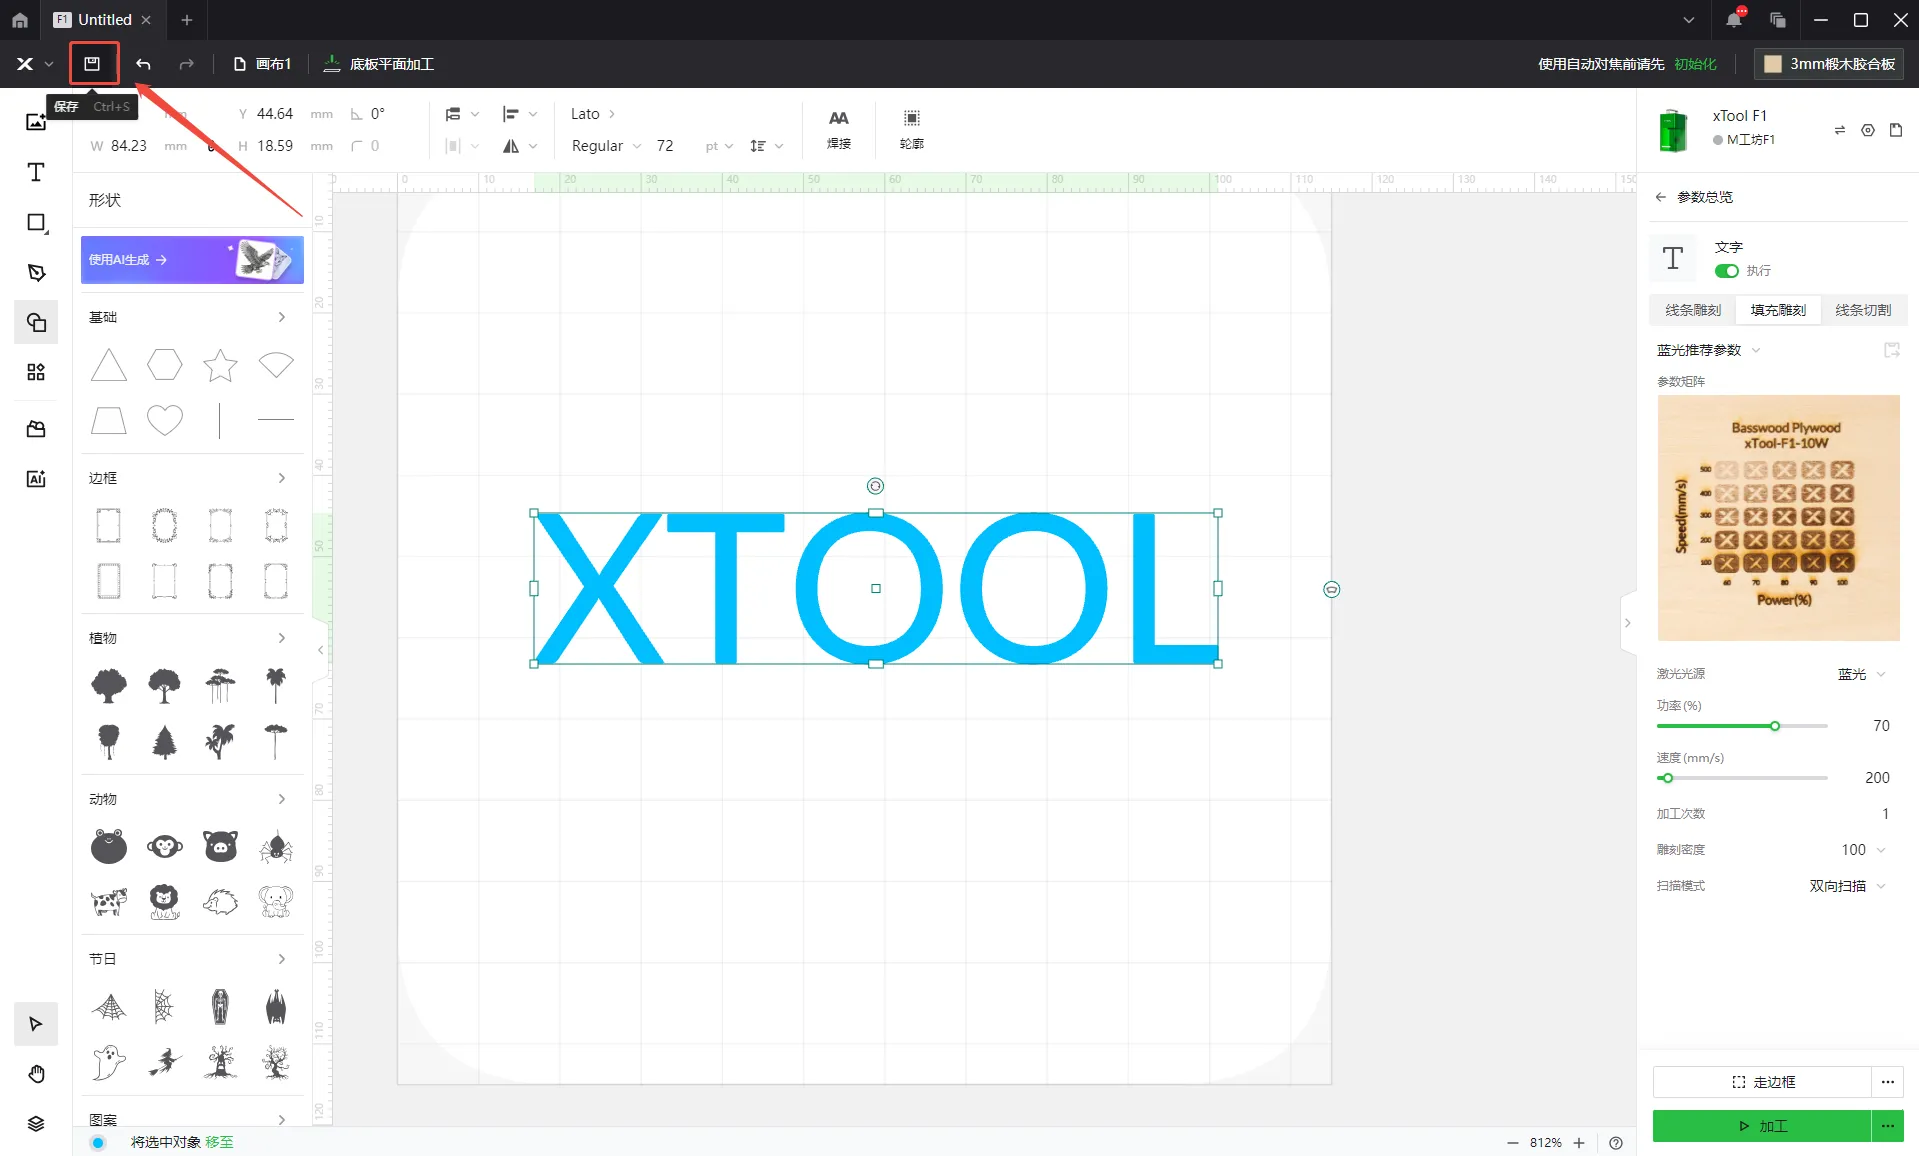Expand the borders category
Viewport: 1919px width, 1156px height.
(282, 478)
